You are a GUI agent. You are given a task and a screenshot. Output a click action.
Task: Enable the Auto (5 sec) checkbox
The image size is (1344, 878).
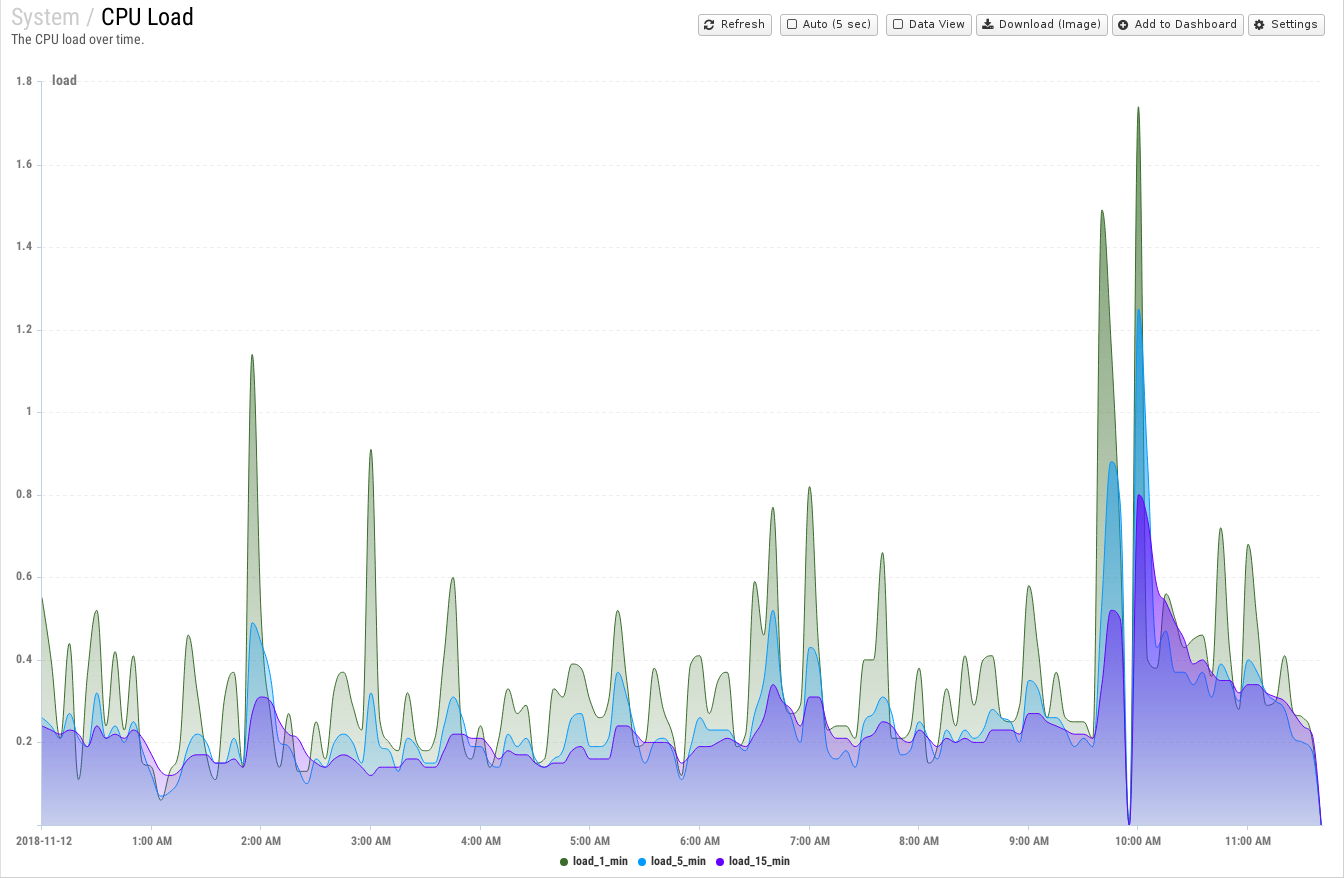click(792, 25)
